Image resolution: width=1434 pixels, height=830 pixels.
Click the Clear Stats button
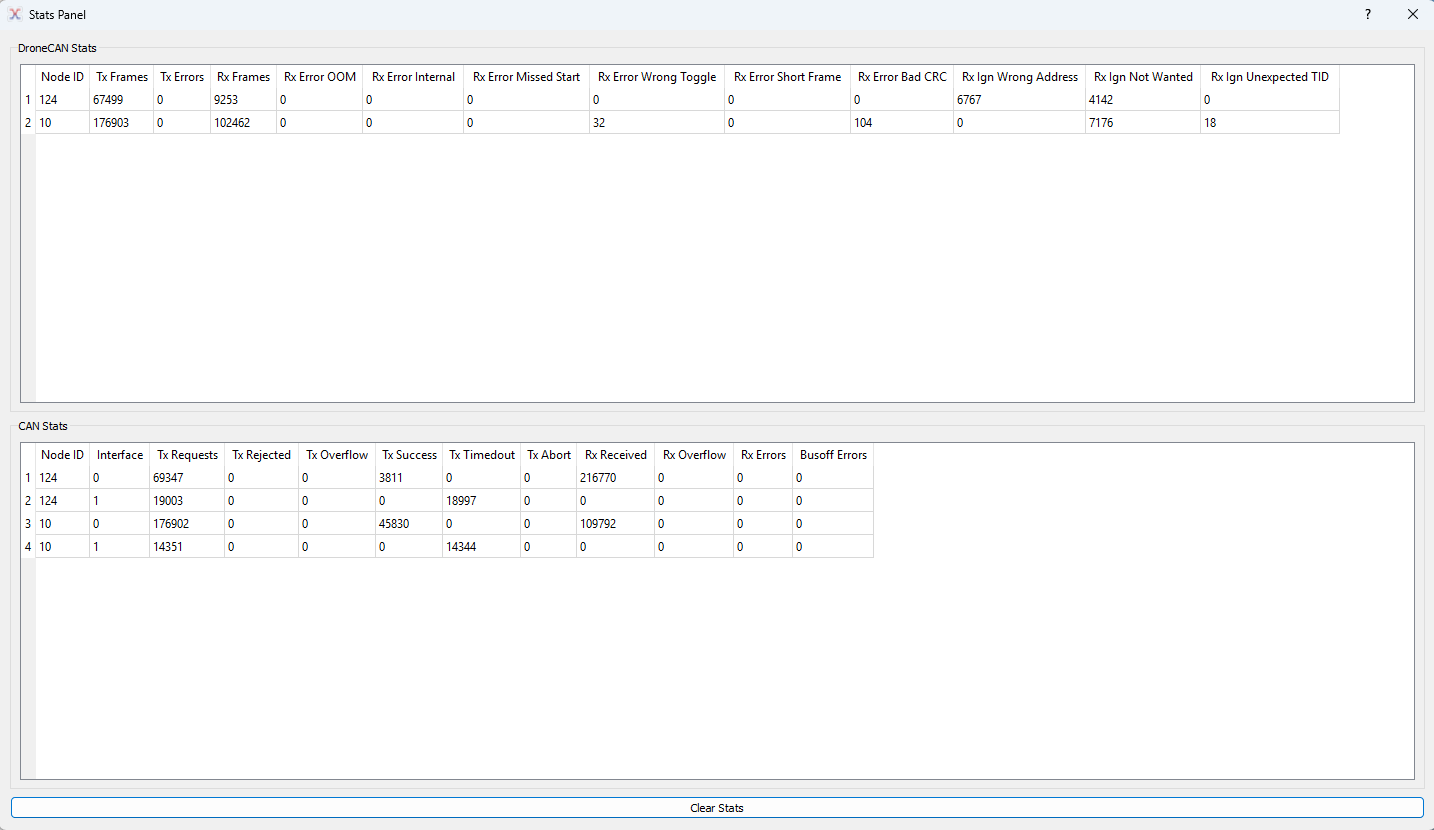[716, 807]
